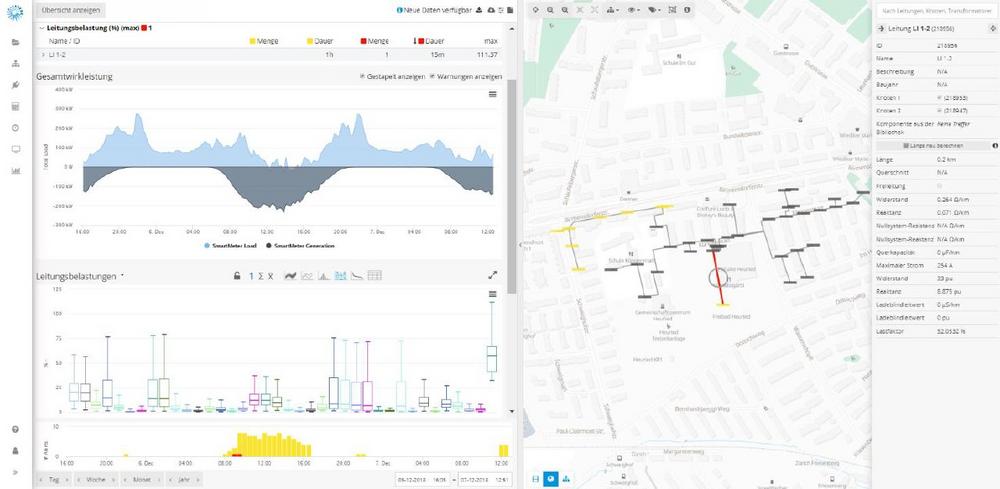Image resolution: width=1000 pixels, height=489 pixels.
Task: Open the help icon in left sidebar
Action: click(15, 429)
